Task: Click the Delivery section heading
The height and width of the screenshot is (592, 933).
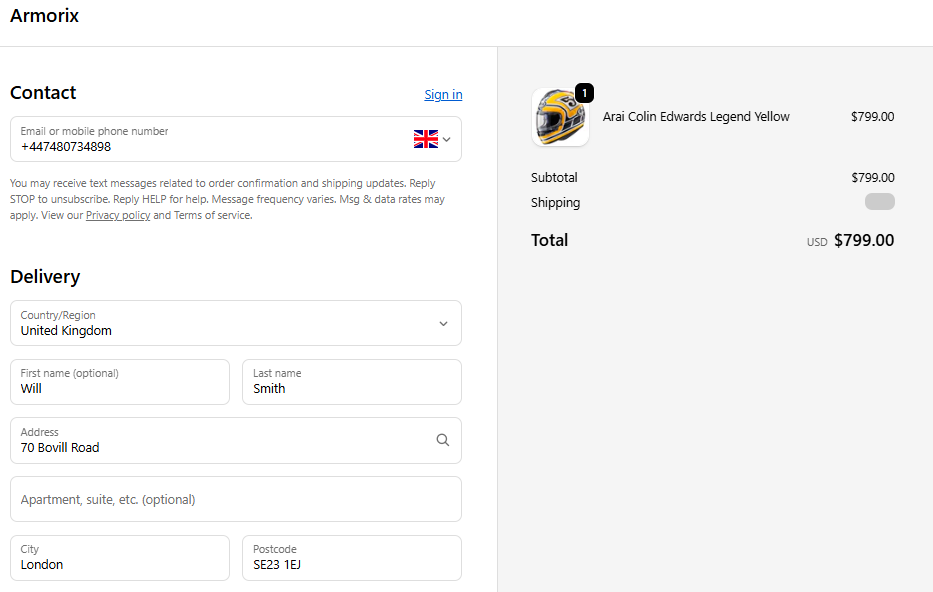Action: (x=45, y=277)
